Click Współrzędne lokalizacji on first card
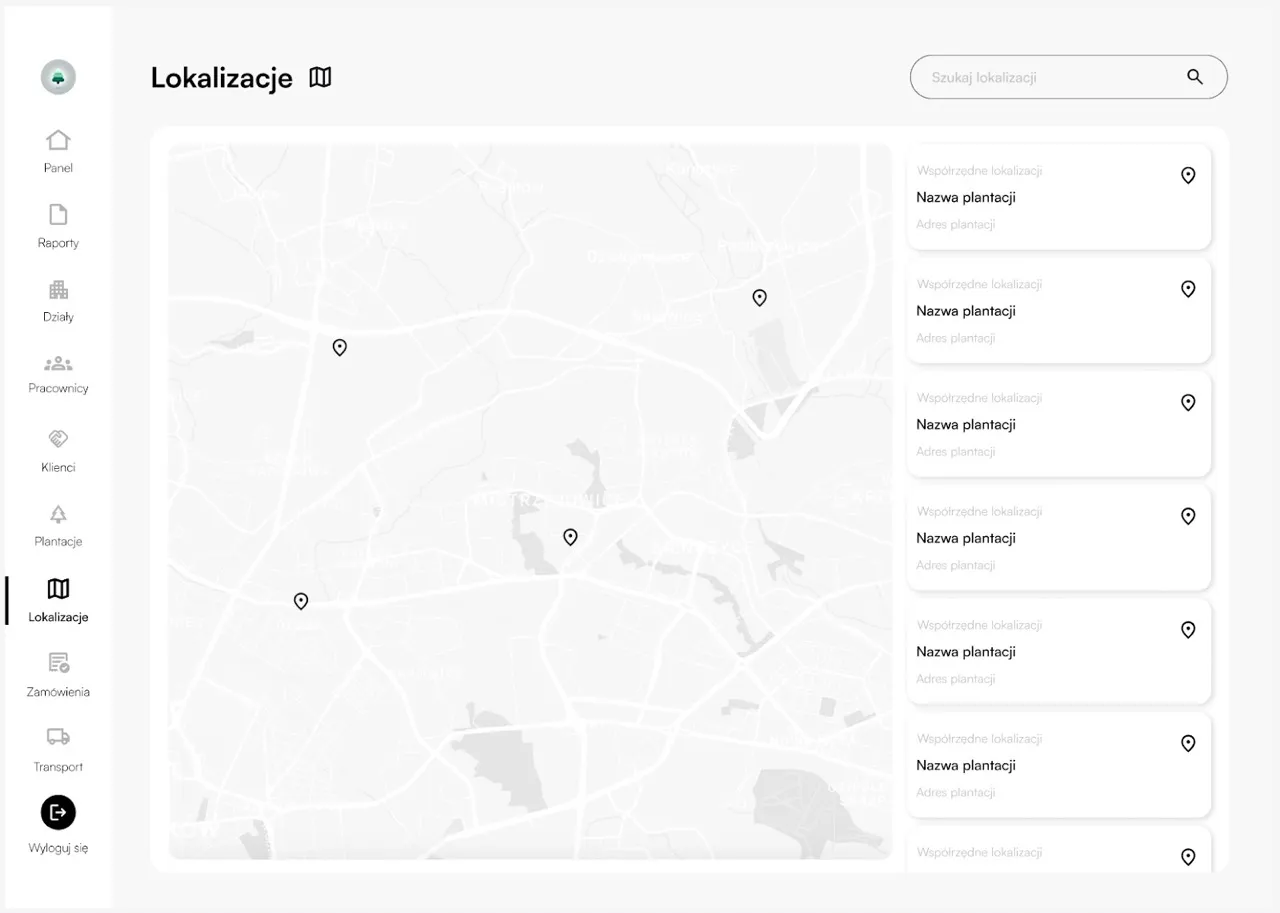The height and width of the screenshot is (913, 1280). [x=979, y=171]
